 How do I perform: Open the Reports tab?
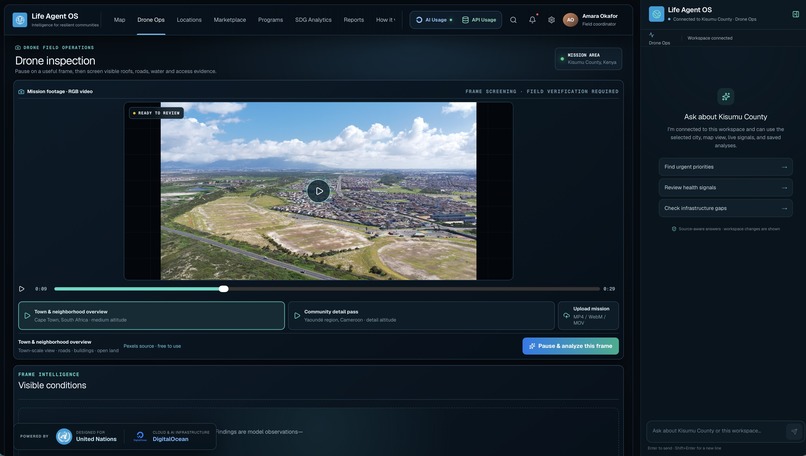(x=354, y=20)
